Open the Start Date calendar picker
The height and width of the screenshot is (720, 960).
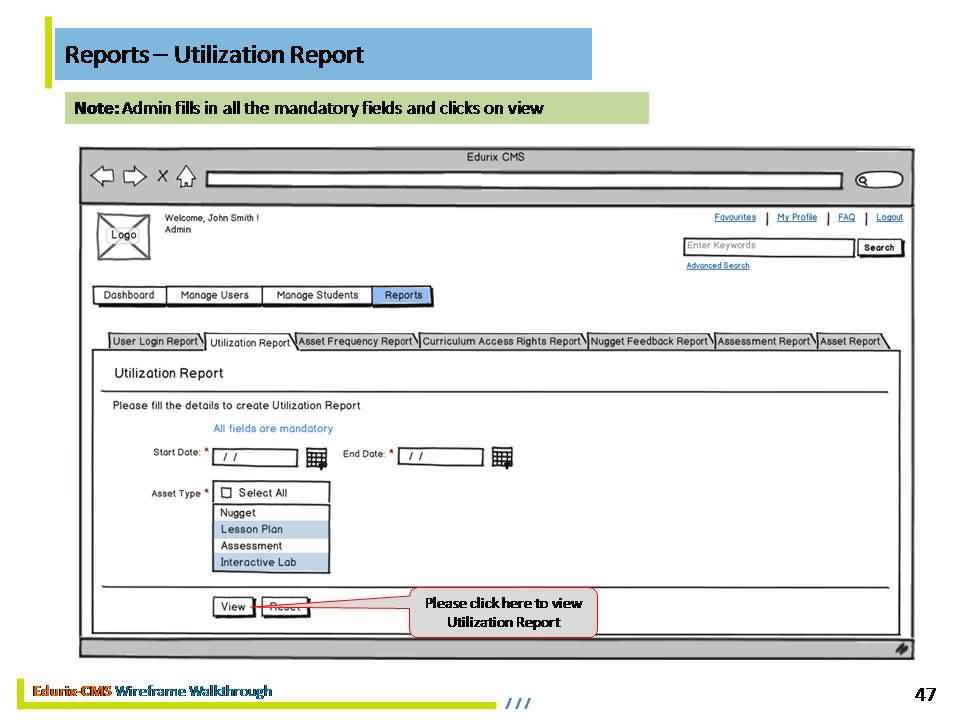pos(316,458)
